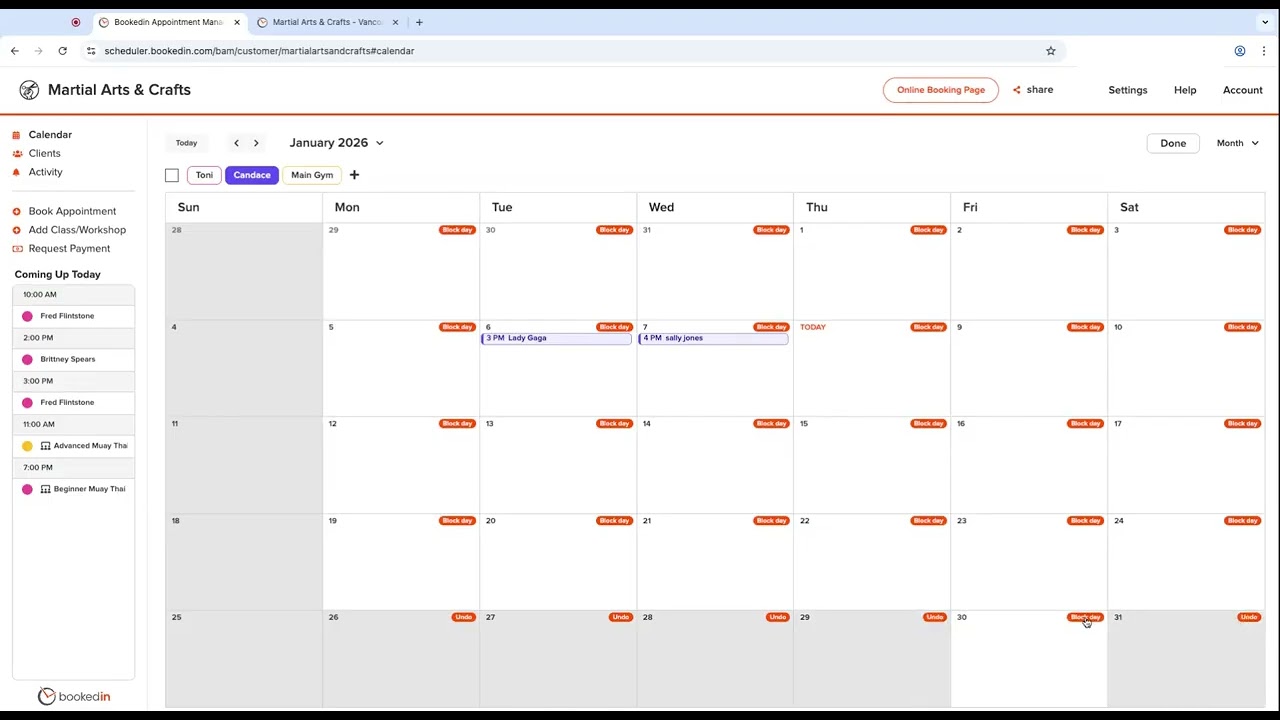The image size is (1280, 720).
Task: Toggle the select-all calendars checkbox
Action: (172, 176)
